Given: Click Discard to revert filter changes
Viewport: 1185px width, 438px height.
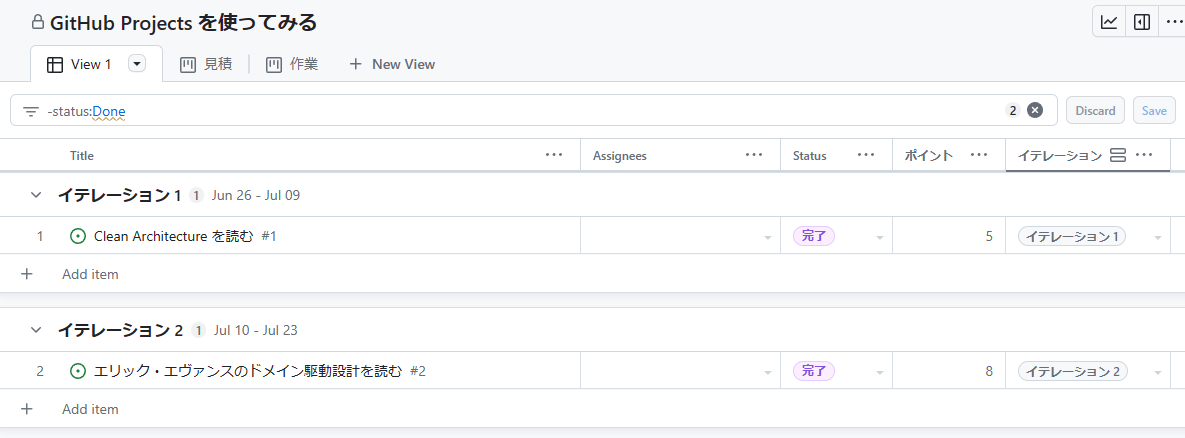Looking at the screenshot, I should point(1095,110).
